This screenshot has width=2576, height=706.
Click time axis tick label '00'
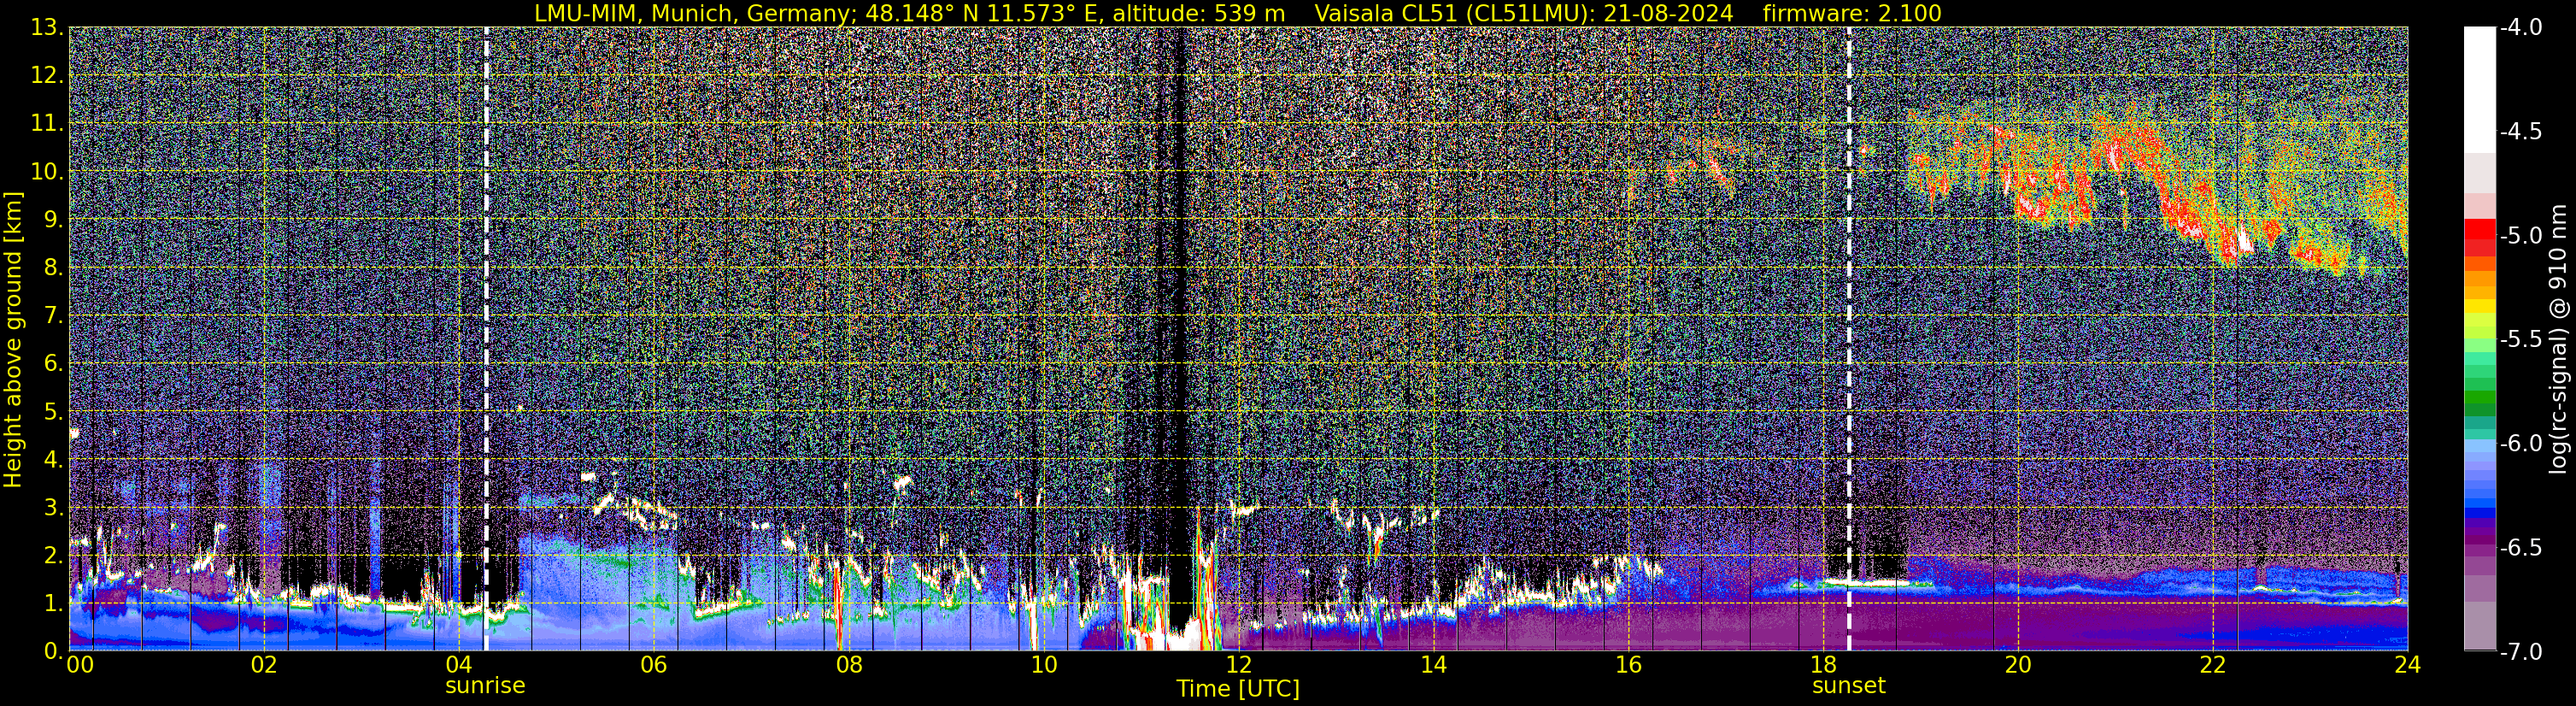point(80,665)
